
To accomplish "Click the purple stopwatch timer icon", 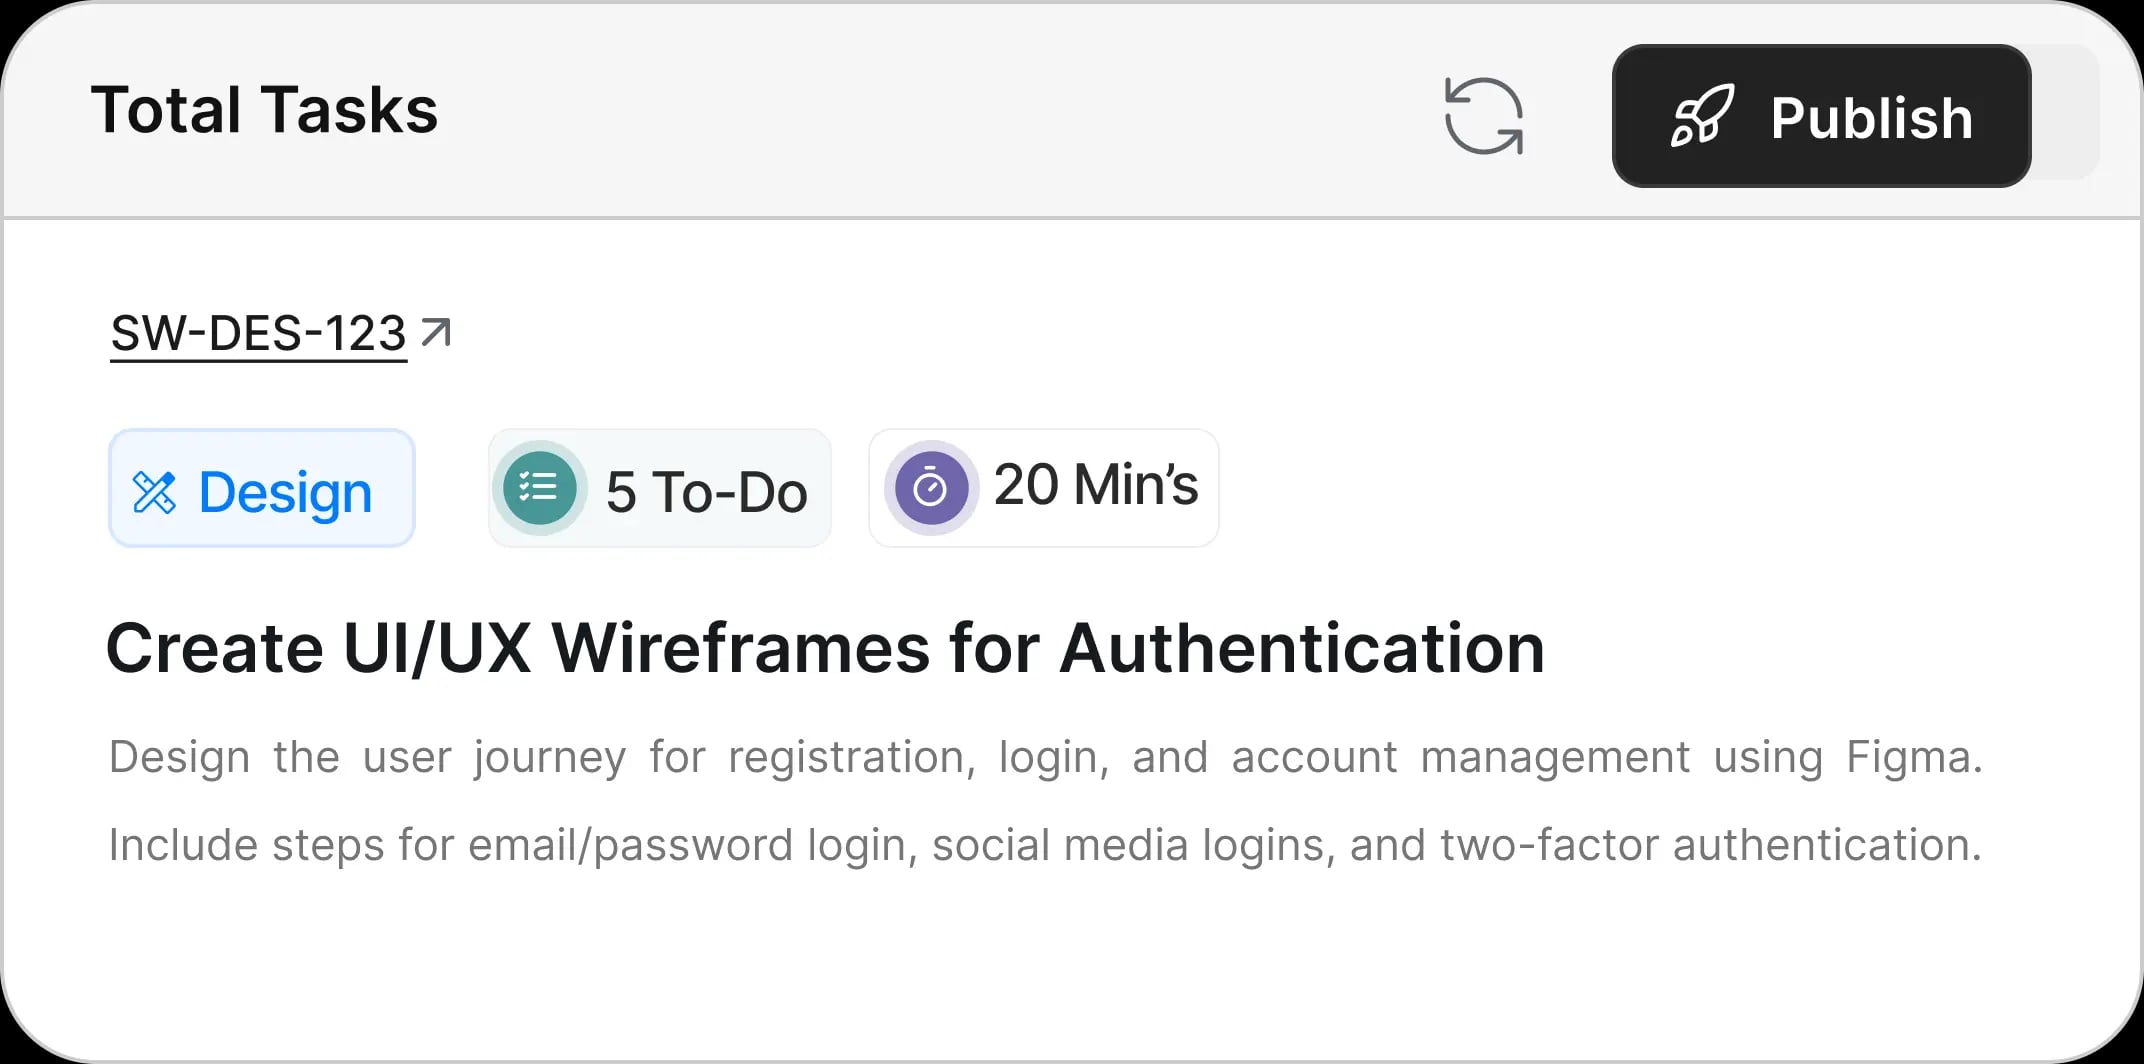I will [930, 488].
